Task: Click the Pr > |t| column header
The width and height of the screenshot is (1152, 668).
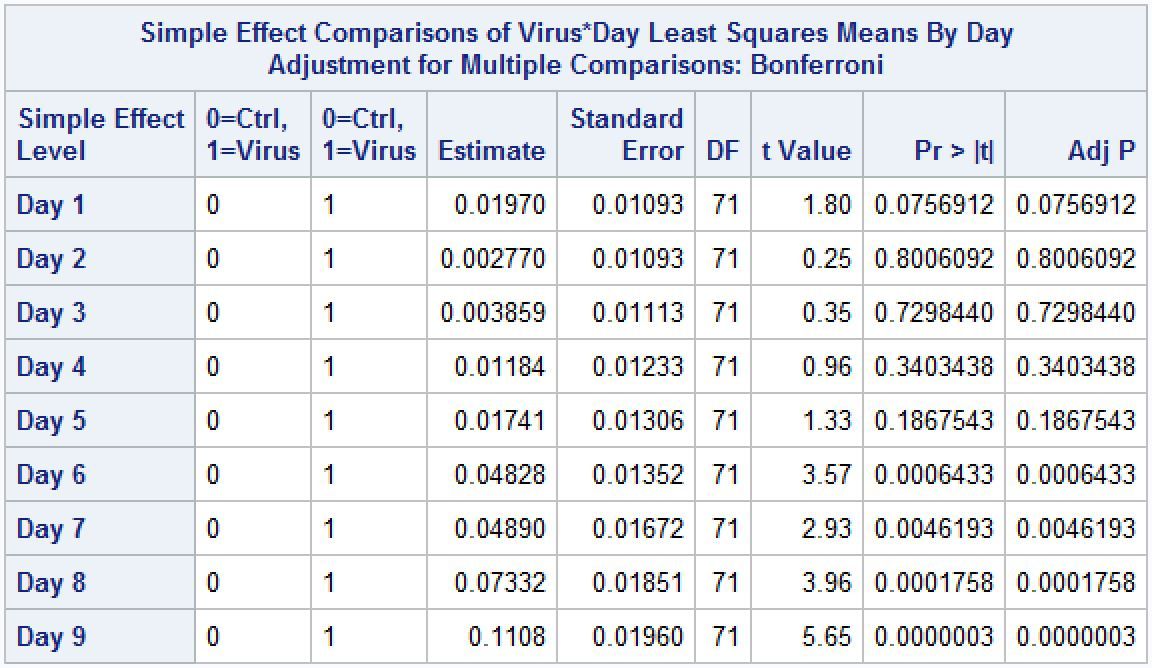Action: tap(953, 151)
